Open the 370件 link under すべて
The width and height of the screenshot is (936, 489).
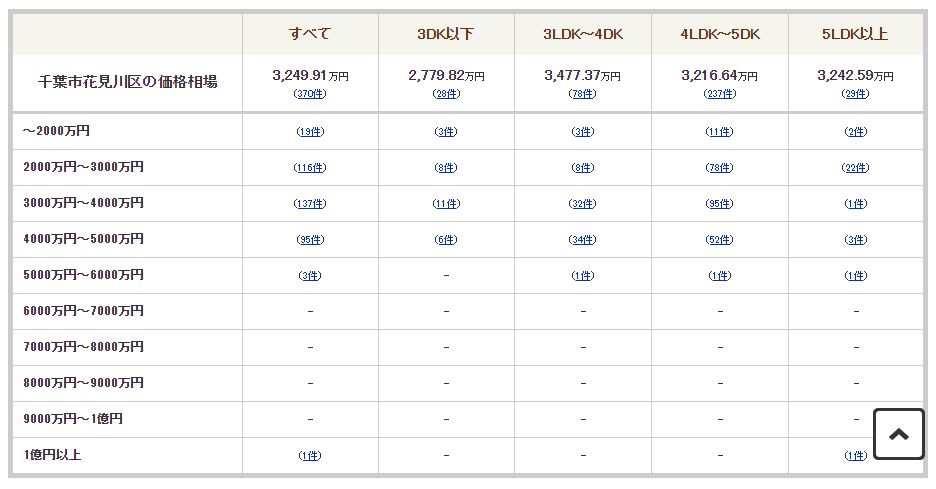point(310,94)
